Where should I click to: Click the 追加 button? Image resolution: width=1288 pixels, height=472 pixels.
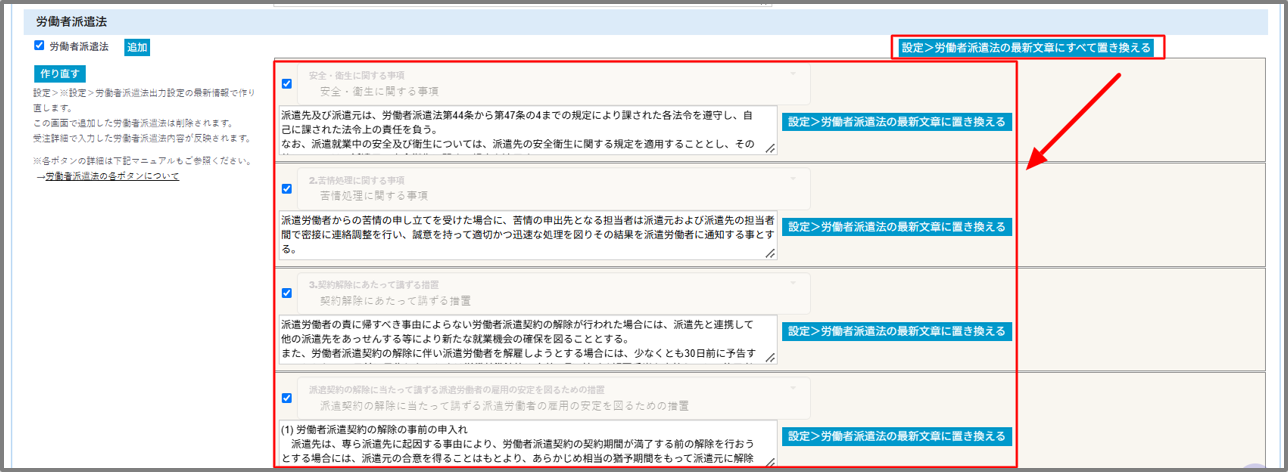pyautogui.click(x=137, y=47)
